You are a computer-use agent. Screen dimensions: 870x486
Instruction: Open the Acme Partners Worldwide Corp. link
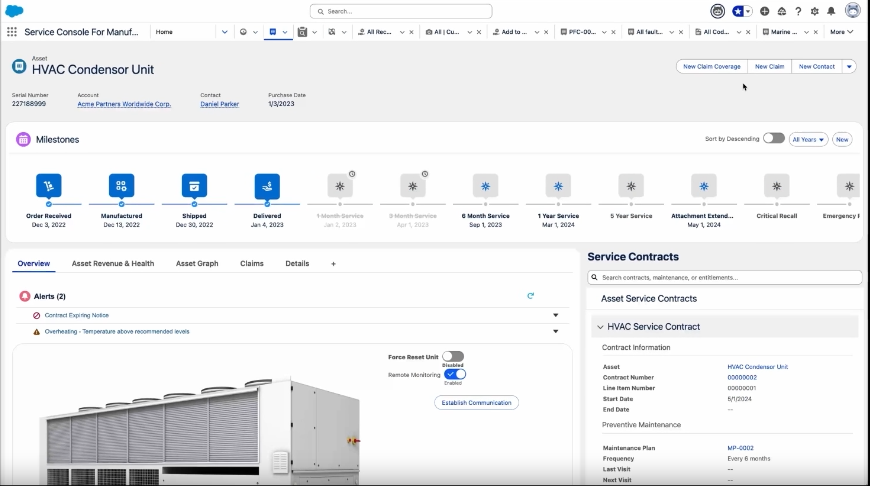pos(124,104)
